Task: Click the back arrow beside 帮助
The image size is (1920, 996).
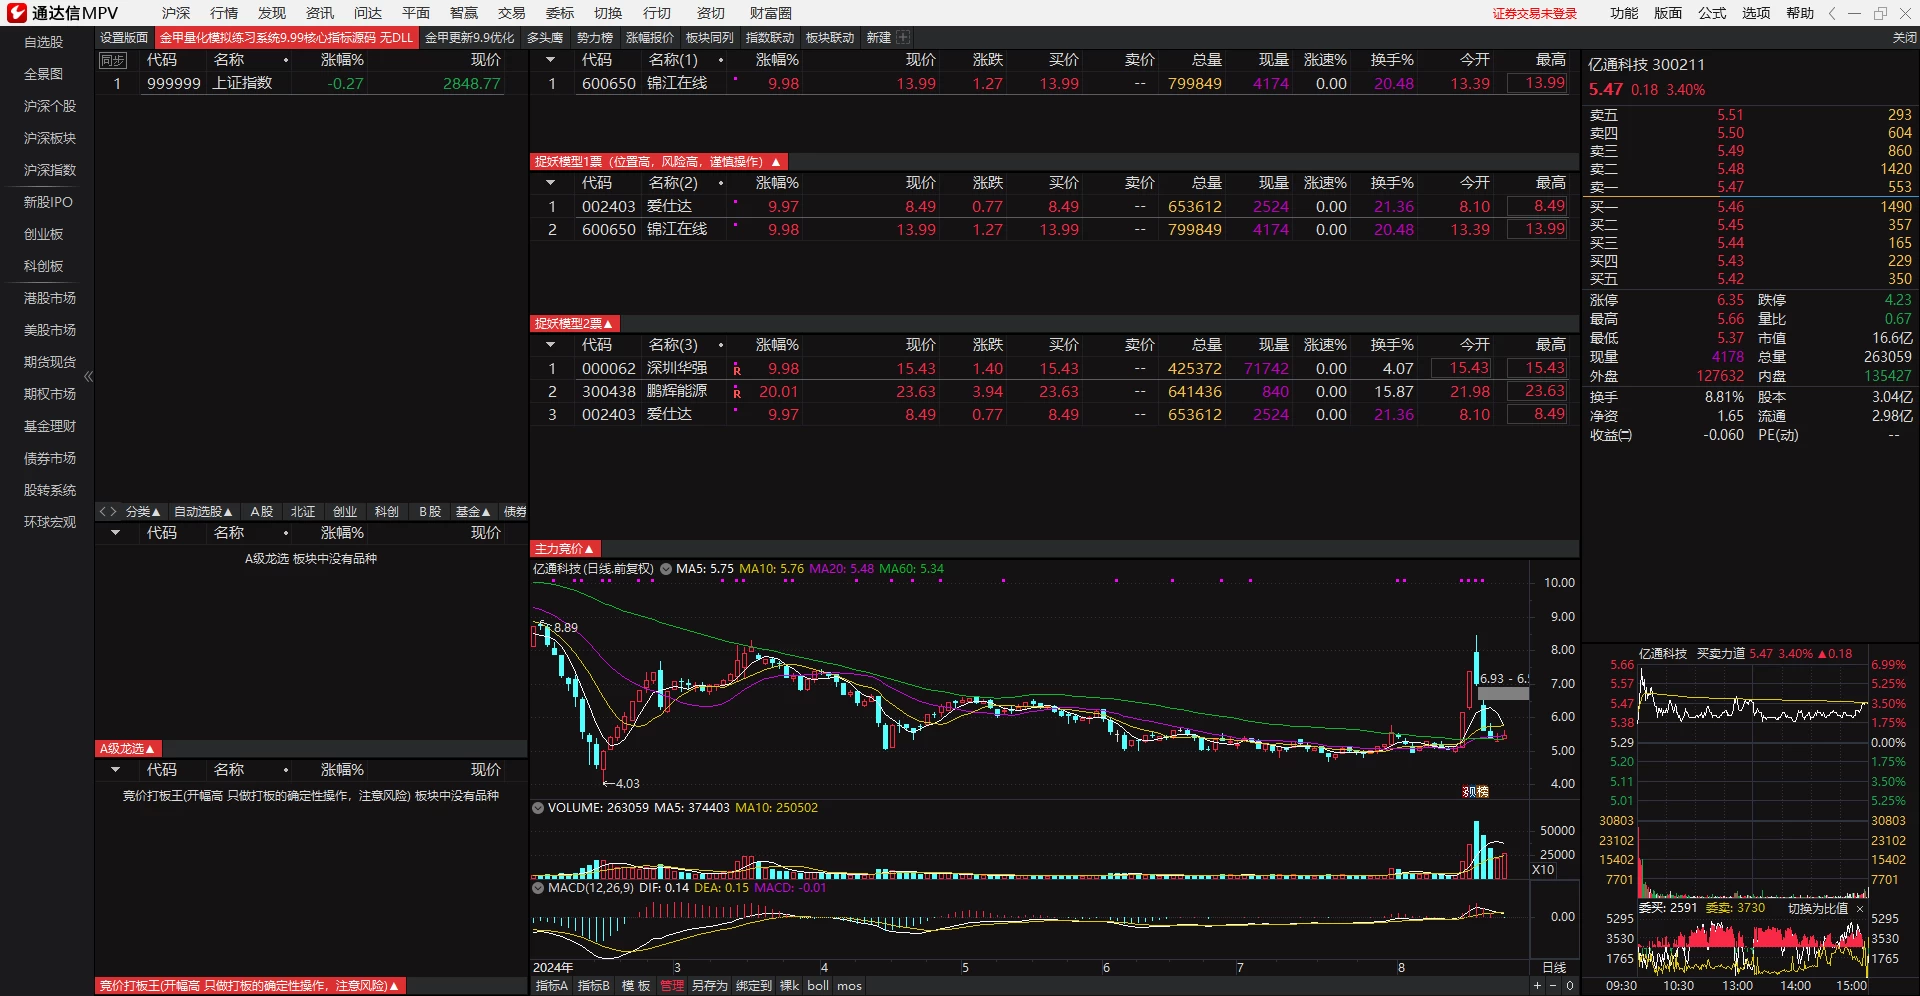Action: pos(1832,13)
